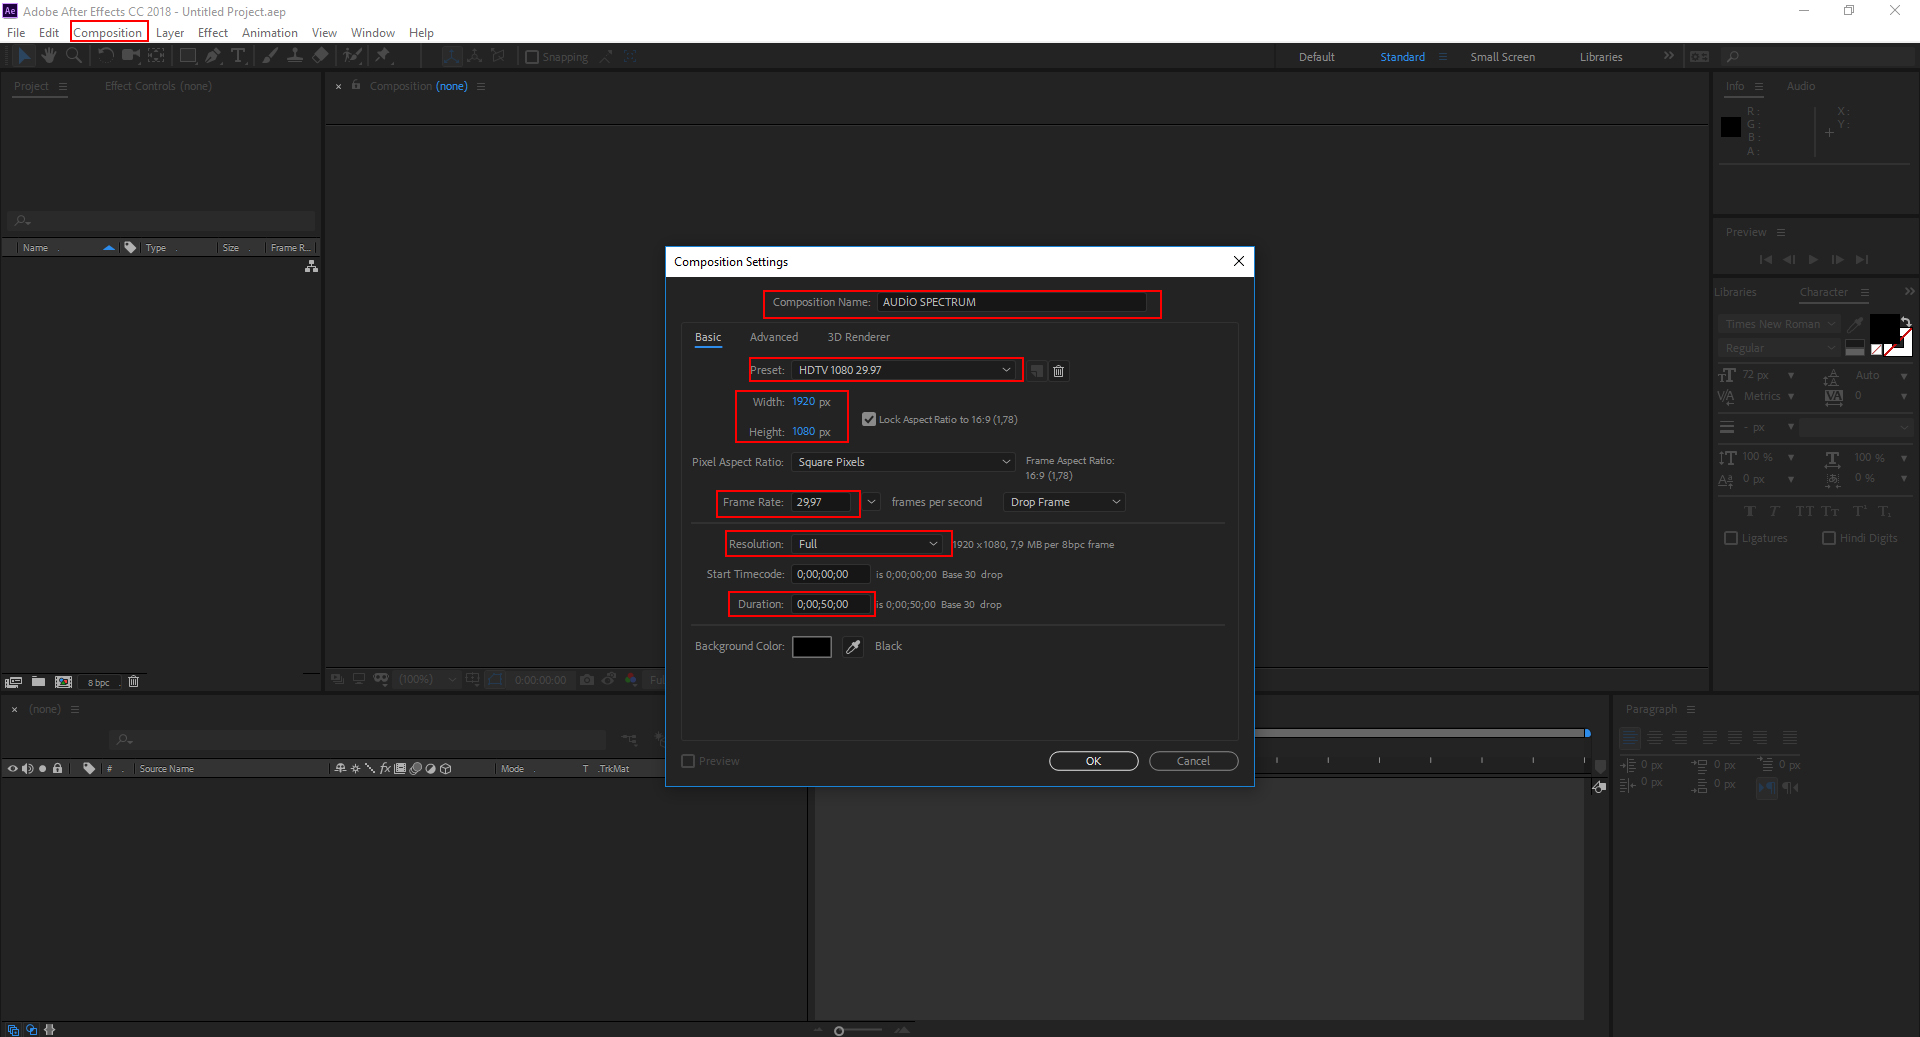Click the background color eyedropper
The image size is (1920, 1037).
(x=853, y=647)
